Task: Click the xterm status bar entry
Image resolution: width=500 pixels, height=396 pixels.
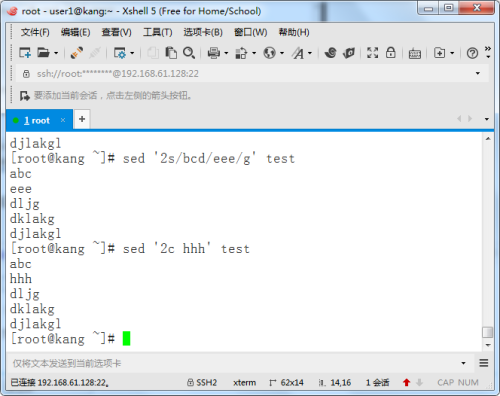Action: tap(245, 382)
